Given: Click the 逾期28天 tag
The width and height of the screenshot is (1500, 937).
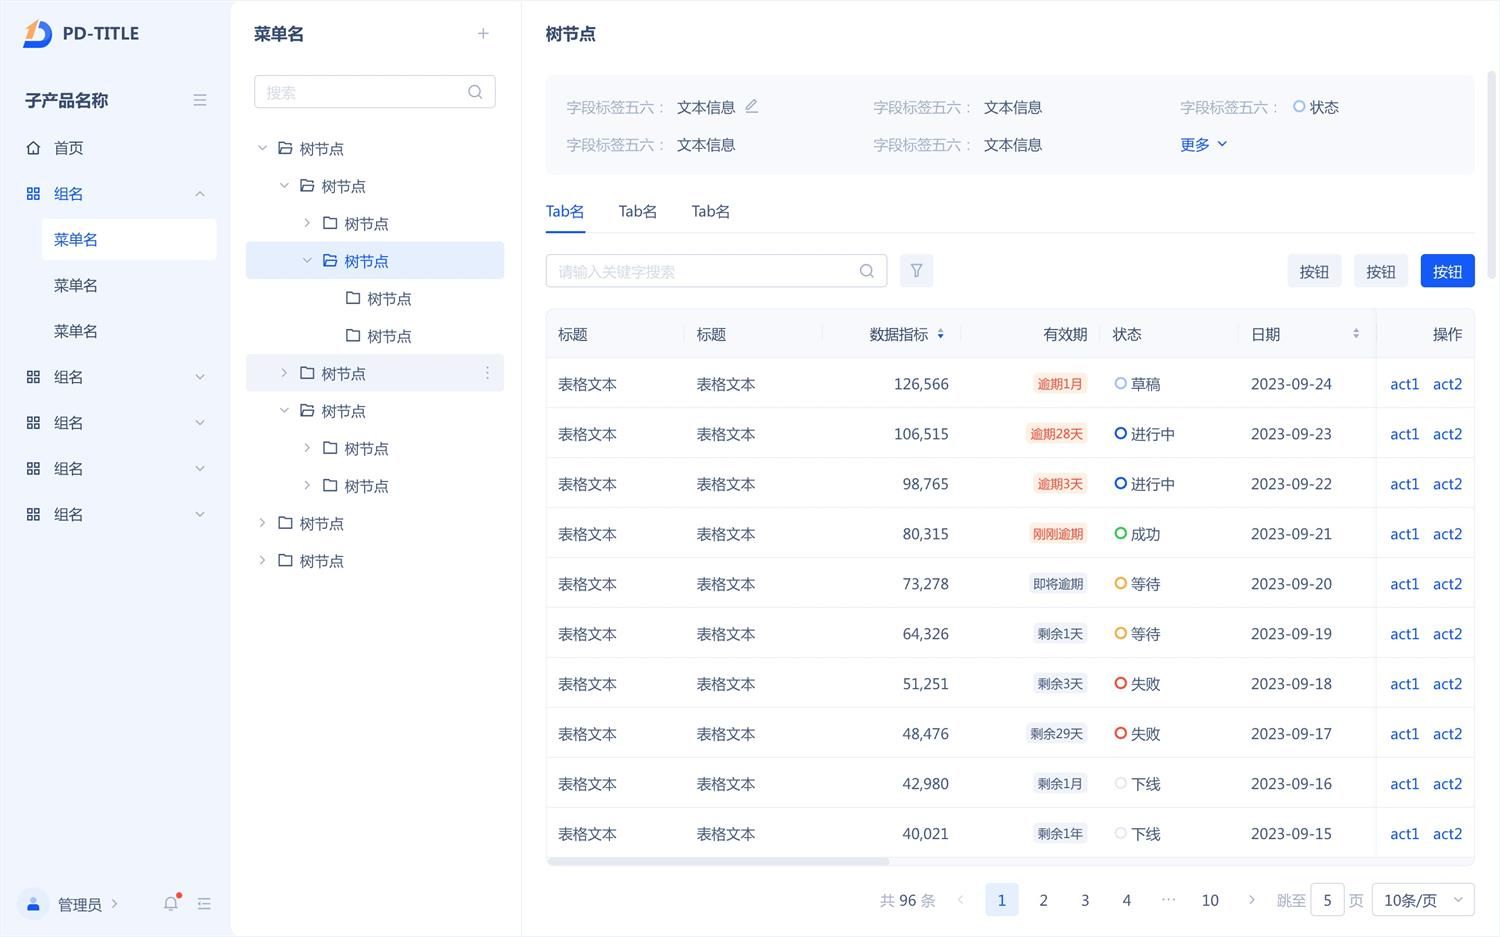Looking at the screenshot, I should pyautogui.click(x=1056, y=434).
